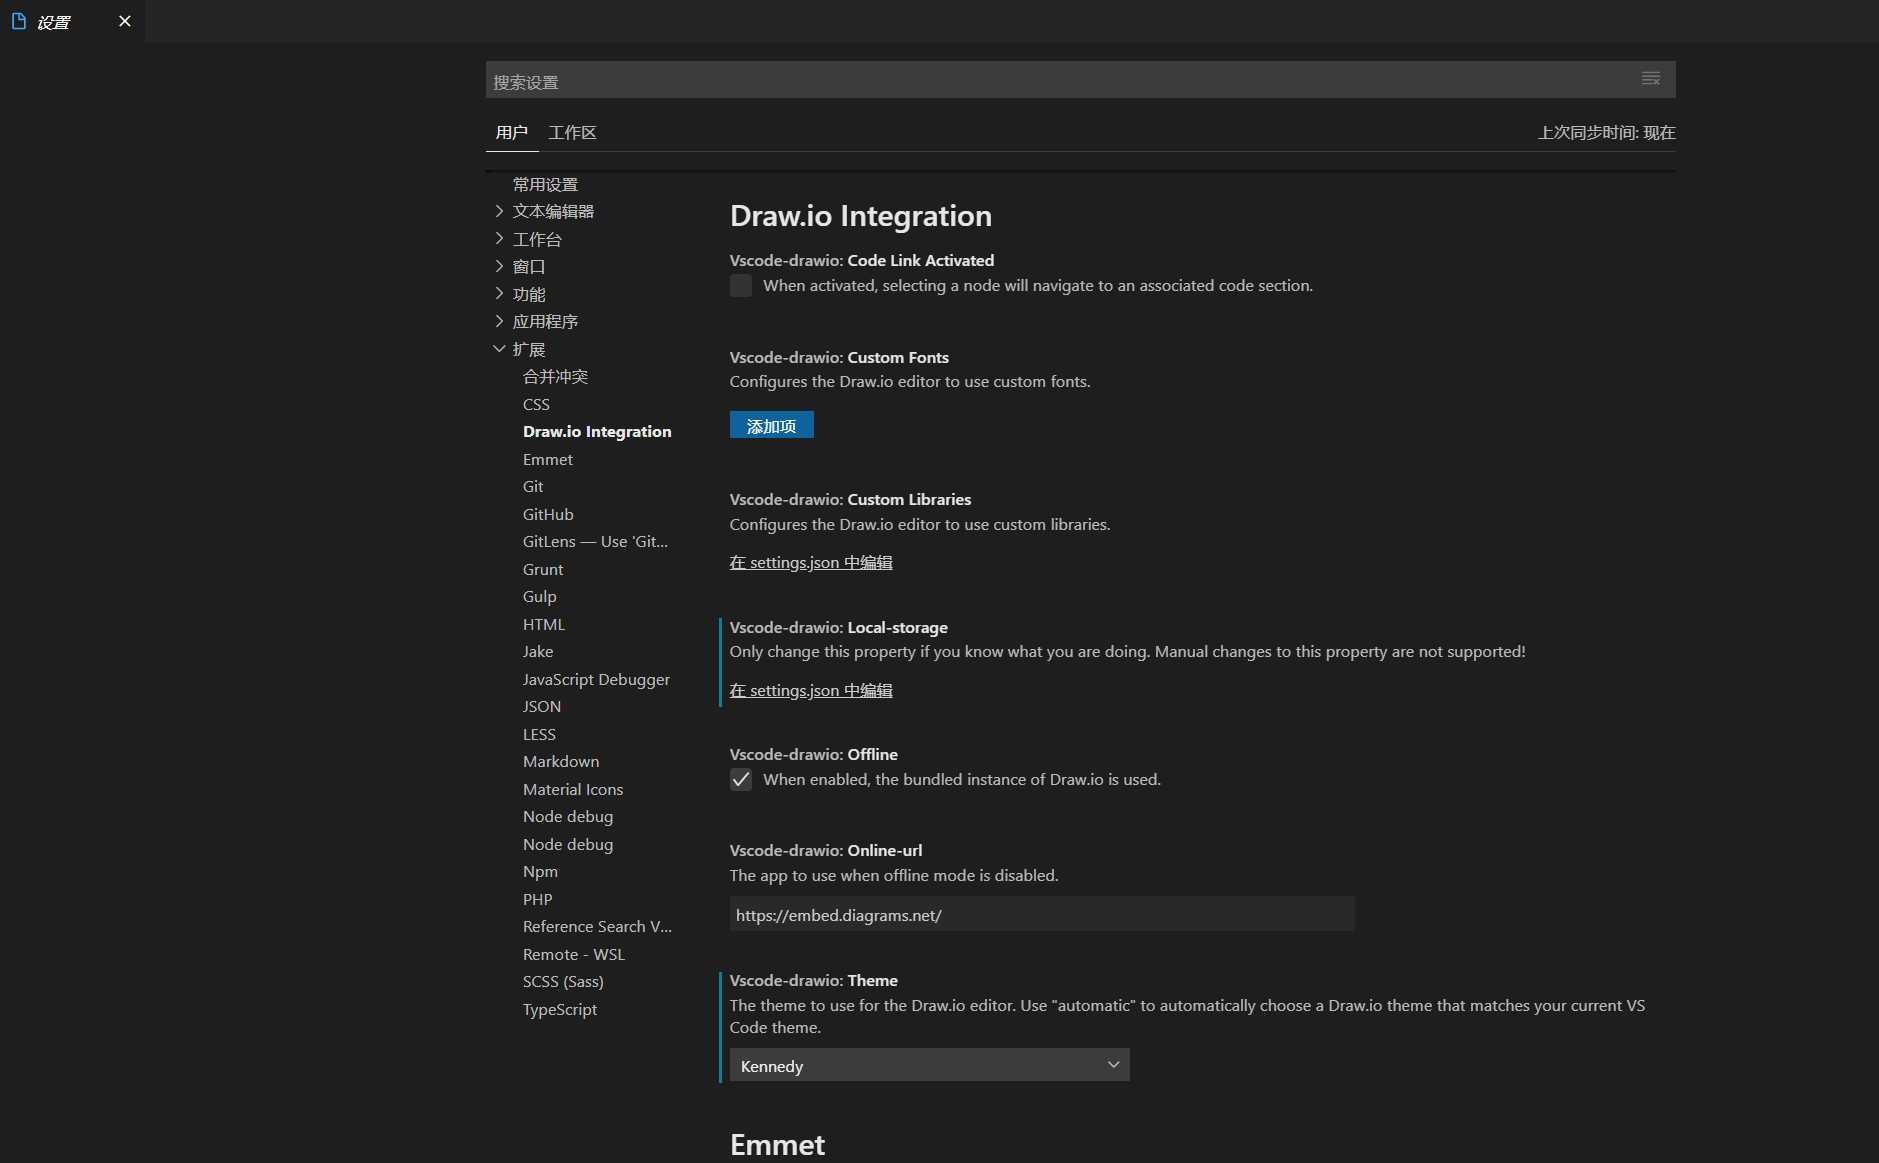The image size is (1879, 1163).
Task: Select 常用设置 in the settings tree
Action: click(x=545, y=184)
